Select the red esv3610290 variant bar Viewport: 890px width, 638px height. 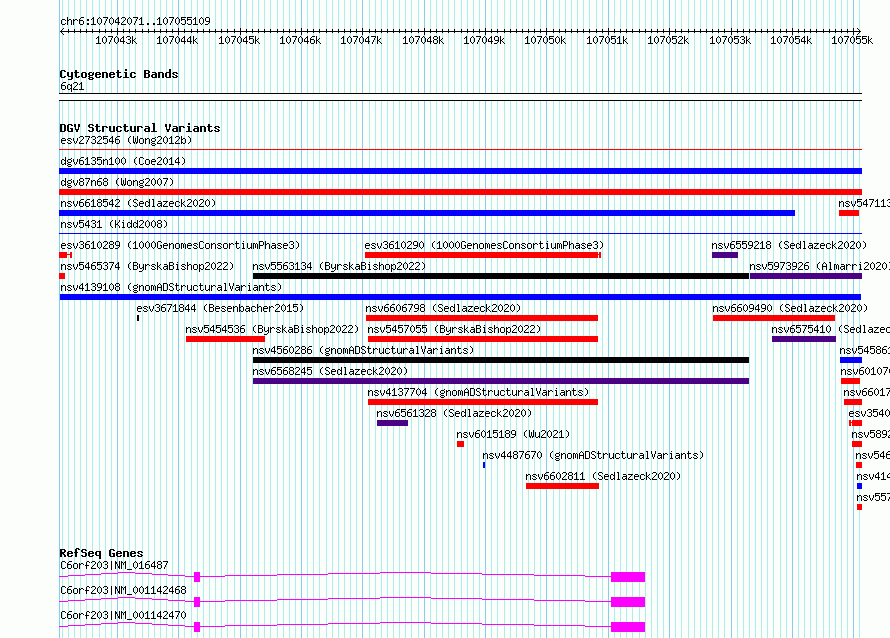tap(482, 255)
